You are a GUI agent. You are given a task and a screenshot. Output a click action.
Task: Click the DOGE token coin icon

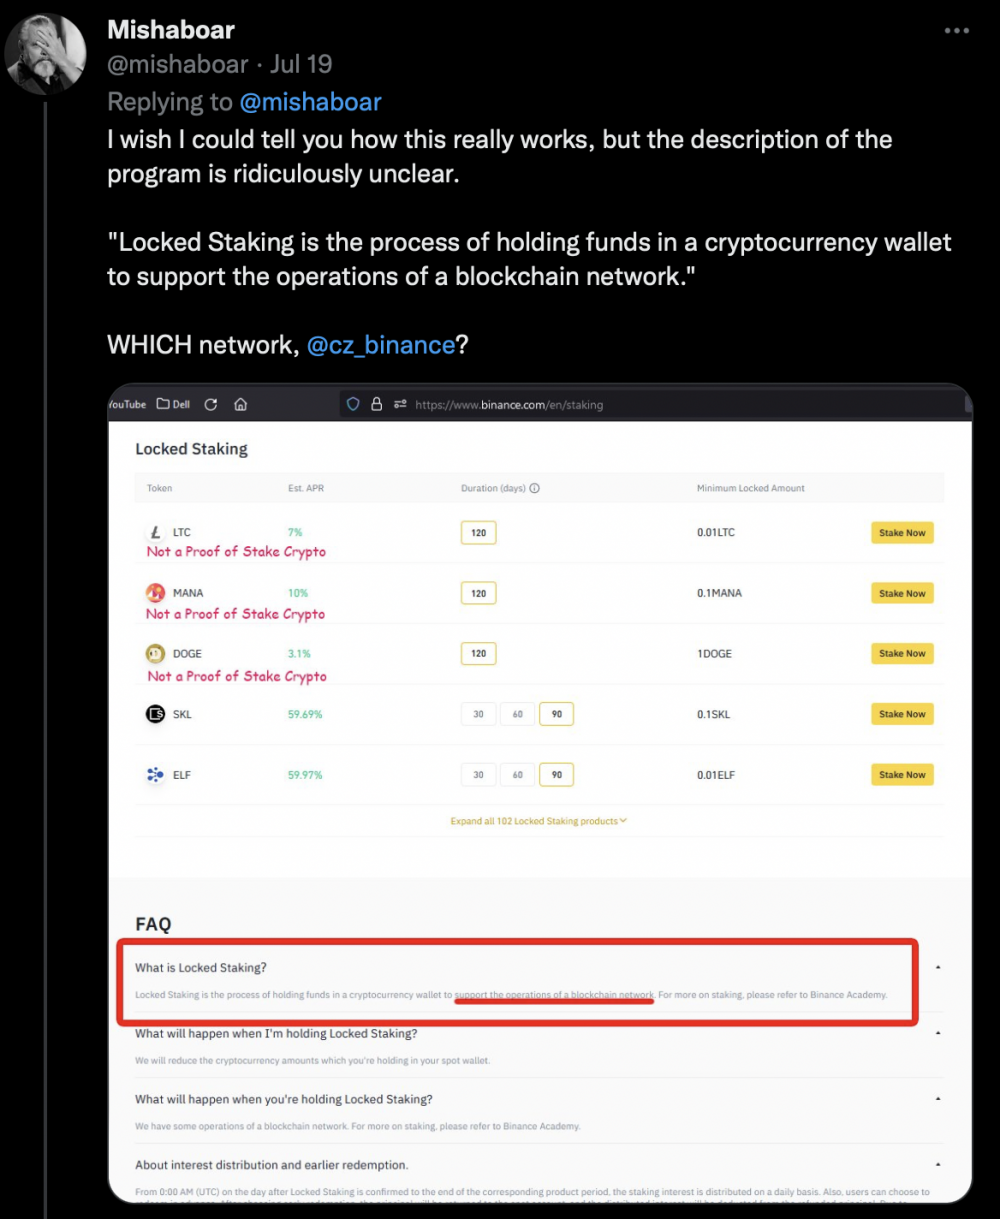[x=155, y=654]
